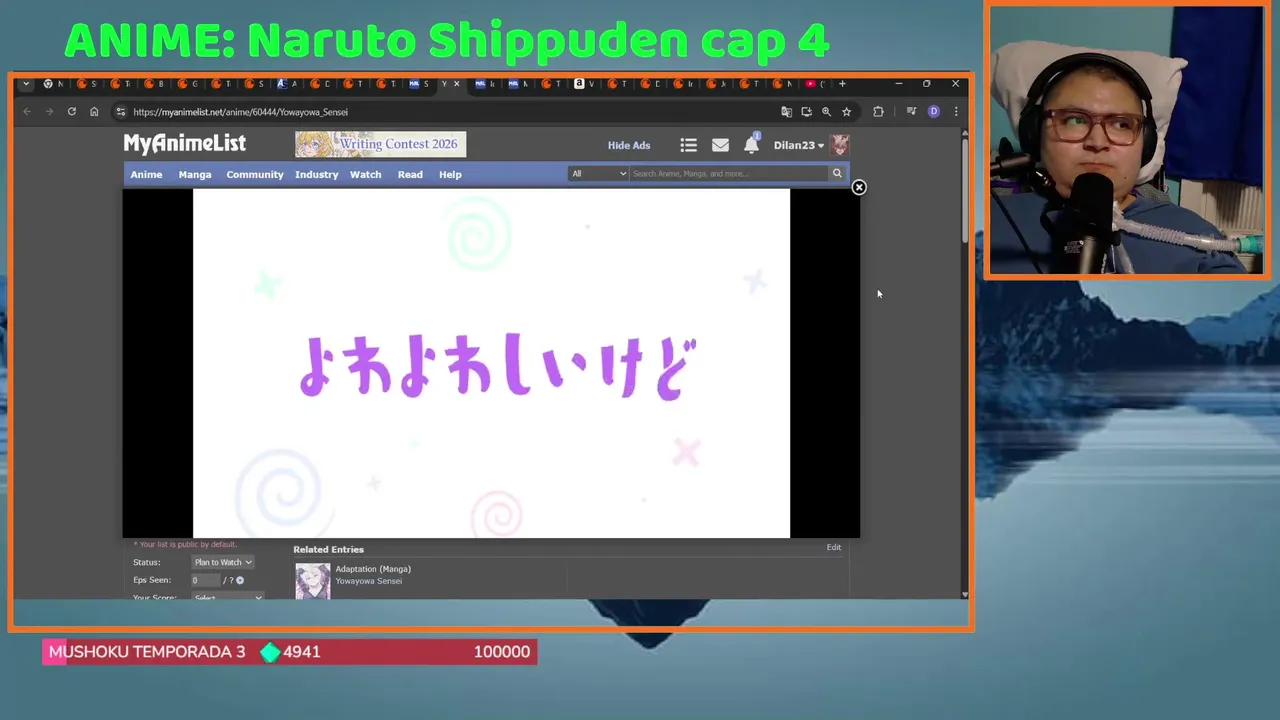Click the translate page icon in the address bar

(x=786, y=112)
